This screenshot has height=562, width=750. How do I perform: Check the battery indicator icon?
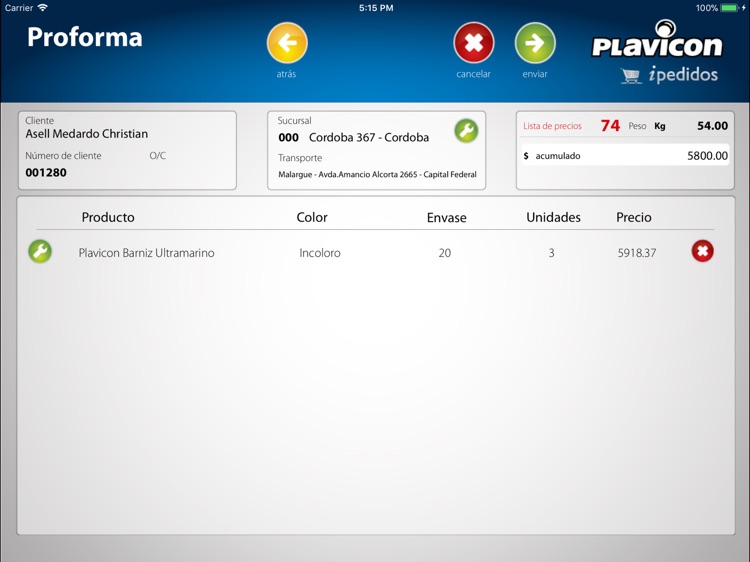[x=730, y=8]
